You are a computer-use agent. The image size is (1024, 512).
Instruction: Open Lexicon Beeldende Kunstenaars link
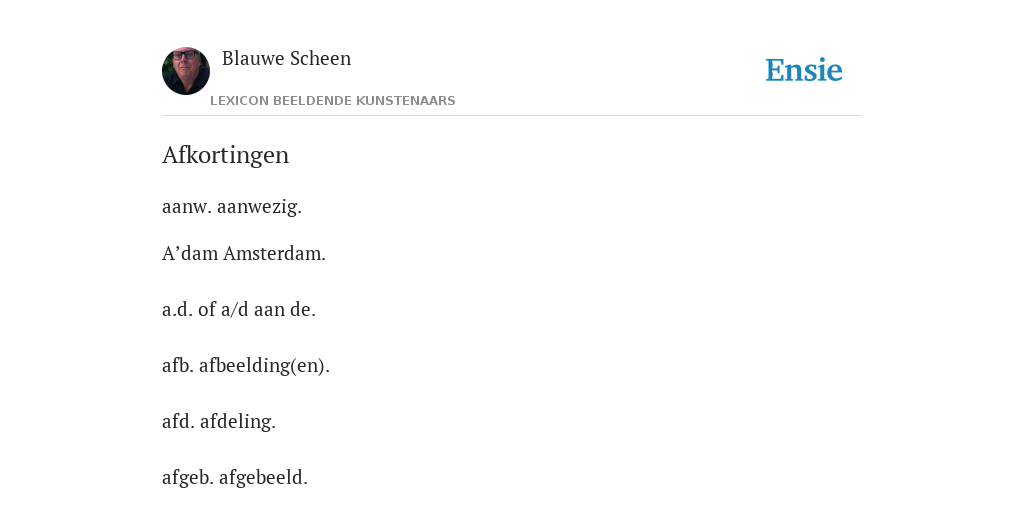(333, 101)
